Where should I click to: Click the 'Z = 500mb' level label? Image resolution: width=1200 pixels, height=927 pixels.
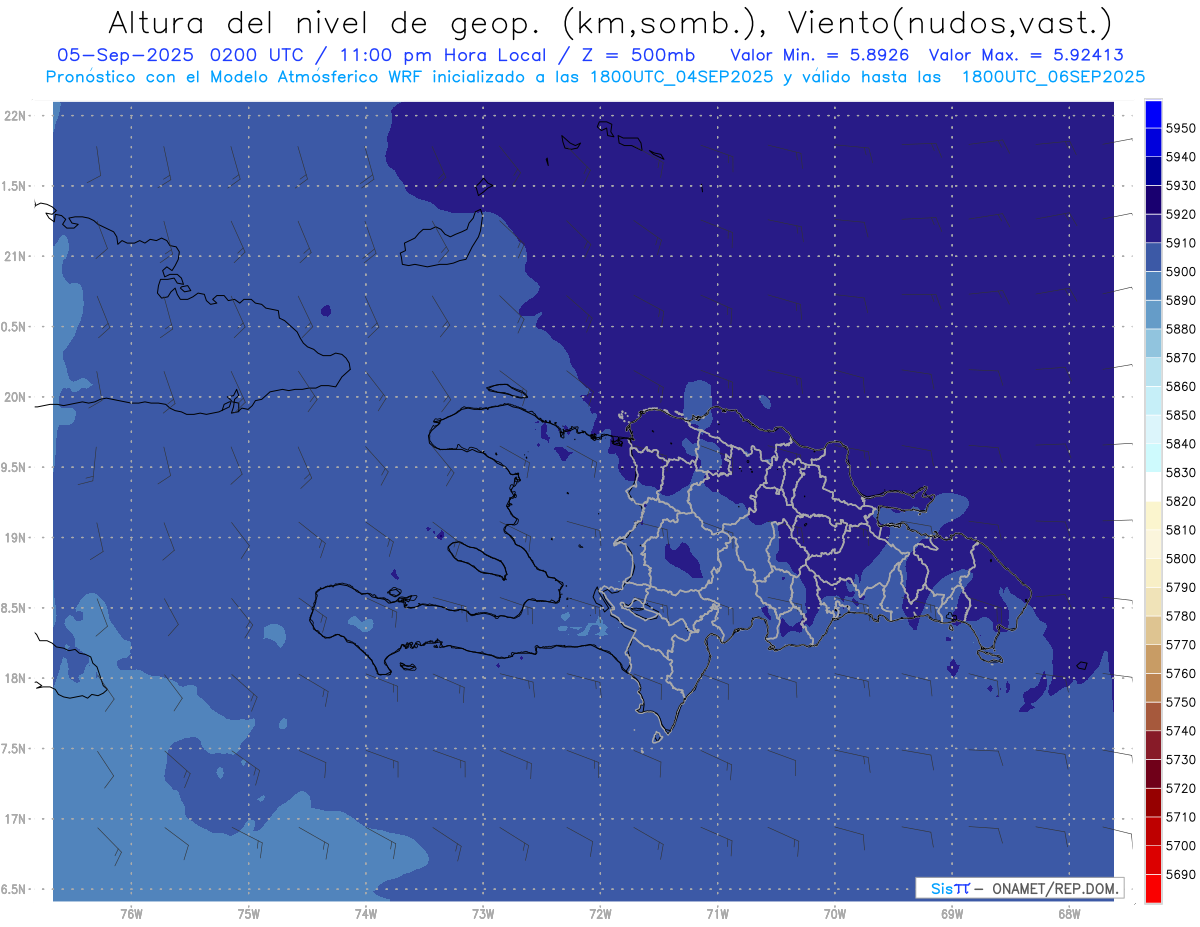click(636, 55)
